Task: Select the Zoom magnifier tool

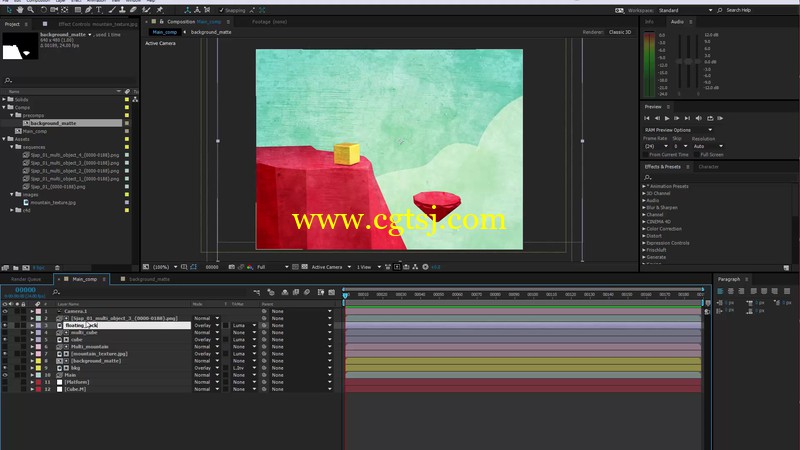Action: 31,10
